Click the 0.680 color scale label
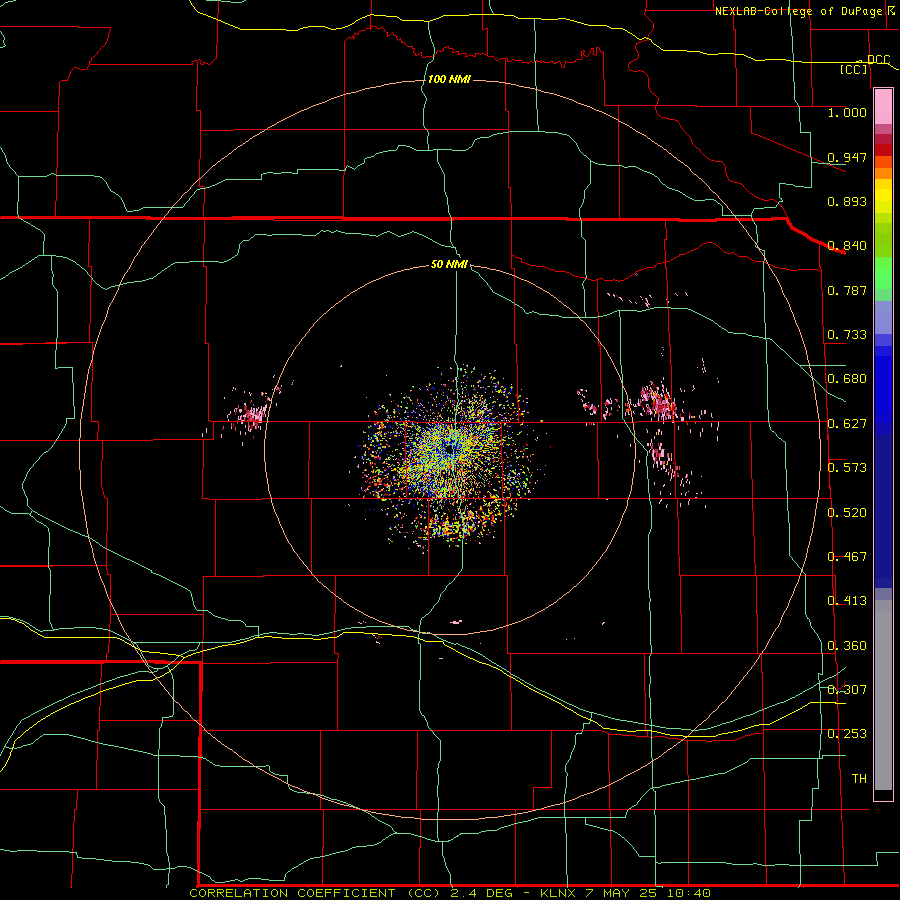Screen dimensions: 900x900 pos(847,379)
